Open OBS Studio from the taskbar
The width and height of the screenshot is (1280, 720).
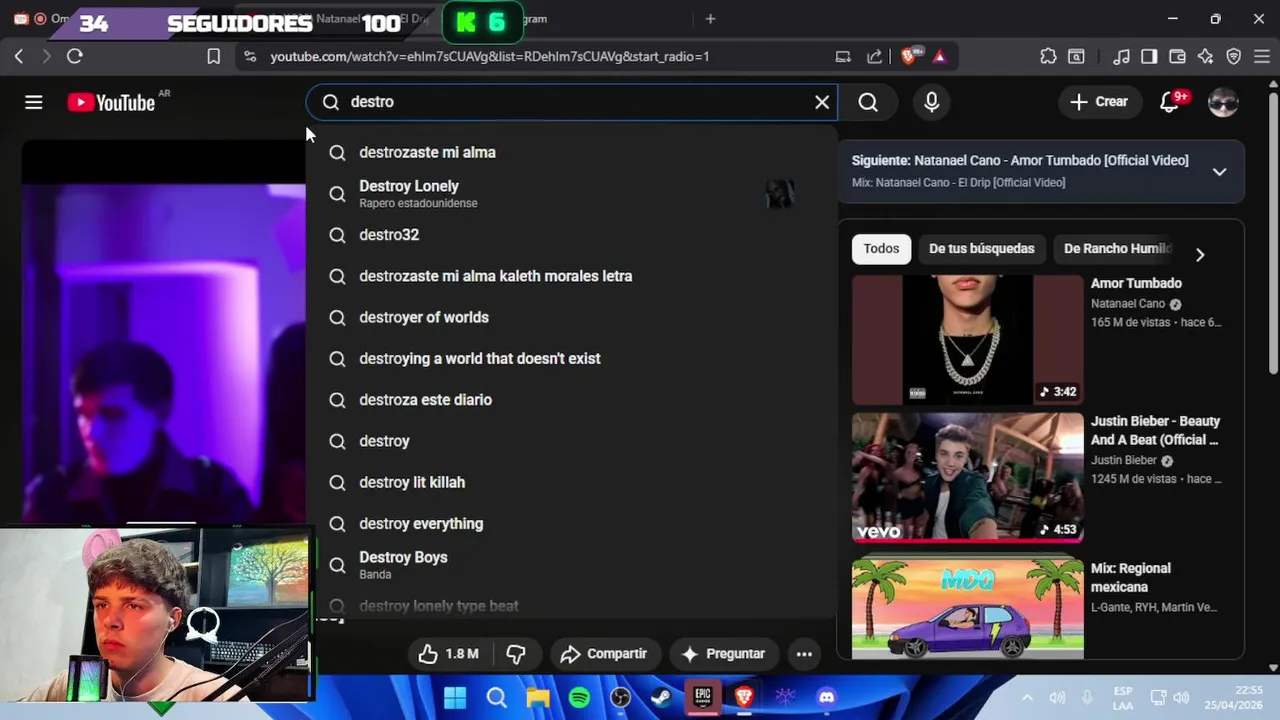(620, 697)
